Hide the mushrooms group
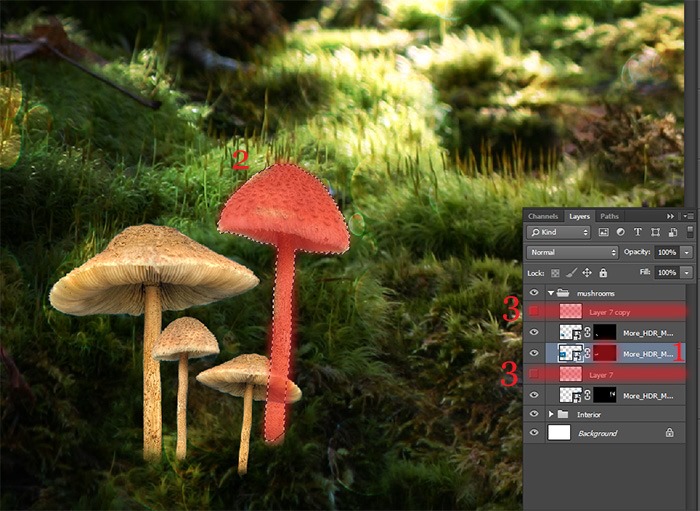700x511 pixels. pyautogui.click(x=534, y=293)
